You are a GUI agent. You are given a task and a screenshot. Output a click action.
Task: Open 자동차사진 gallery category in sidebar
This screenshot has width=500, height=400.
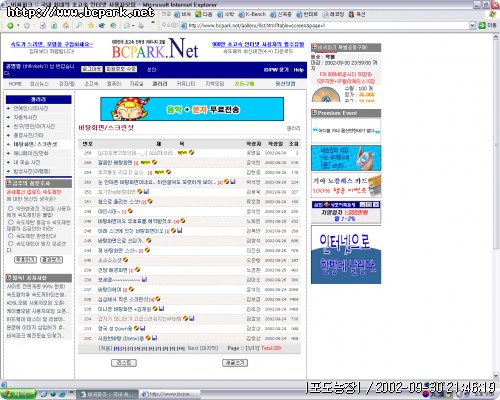25,117
